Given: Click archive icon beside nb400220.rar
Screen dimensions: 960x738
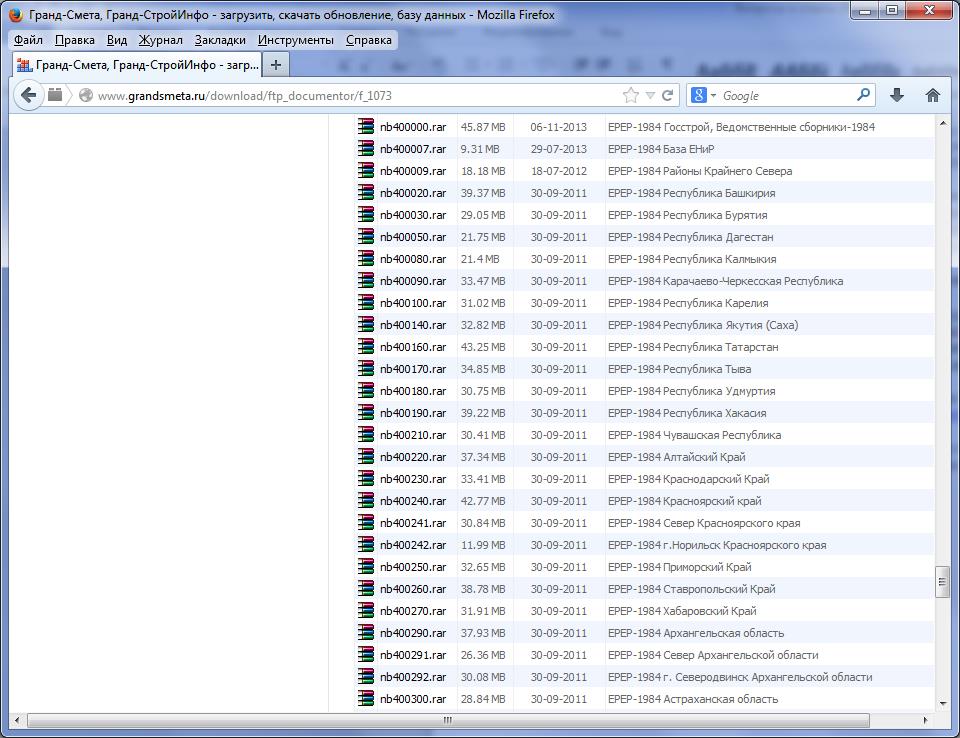Looking at the screenshot, I should click(x=366, y=457).
